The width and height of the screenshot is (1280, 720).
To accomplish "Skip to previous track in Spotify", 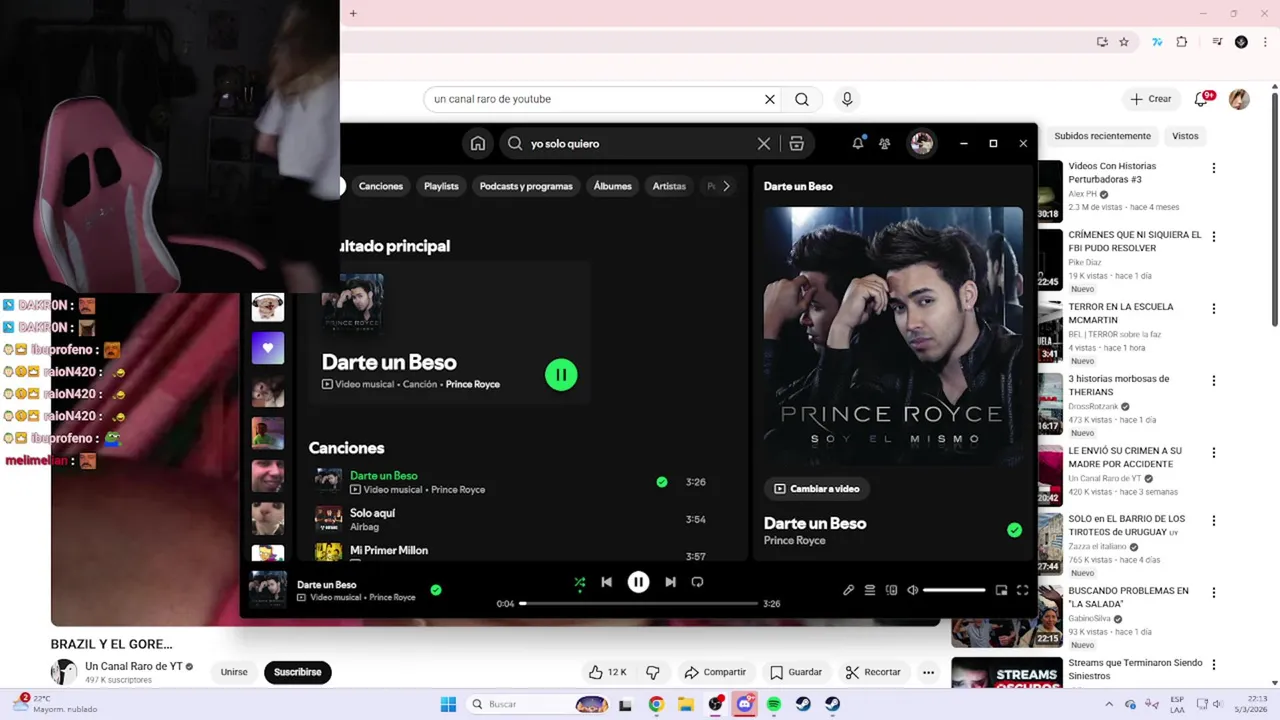I will tap(606, 582).
